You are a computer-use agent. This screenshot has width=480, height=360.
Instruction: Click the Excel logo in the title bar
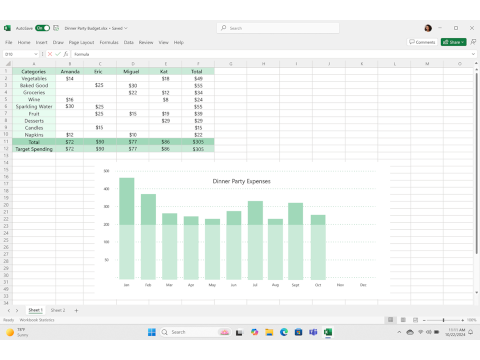point(7,28)
